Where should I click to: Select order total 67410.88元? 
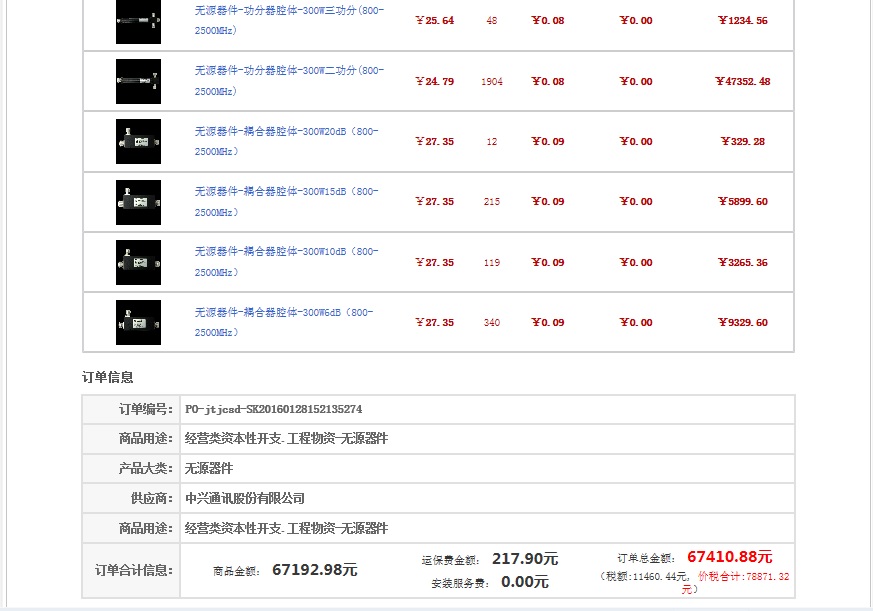(x=730, y=557)
